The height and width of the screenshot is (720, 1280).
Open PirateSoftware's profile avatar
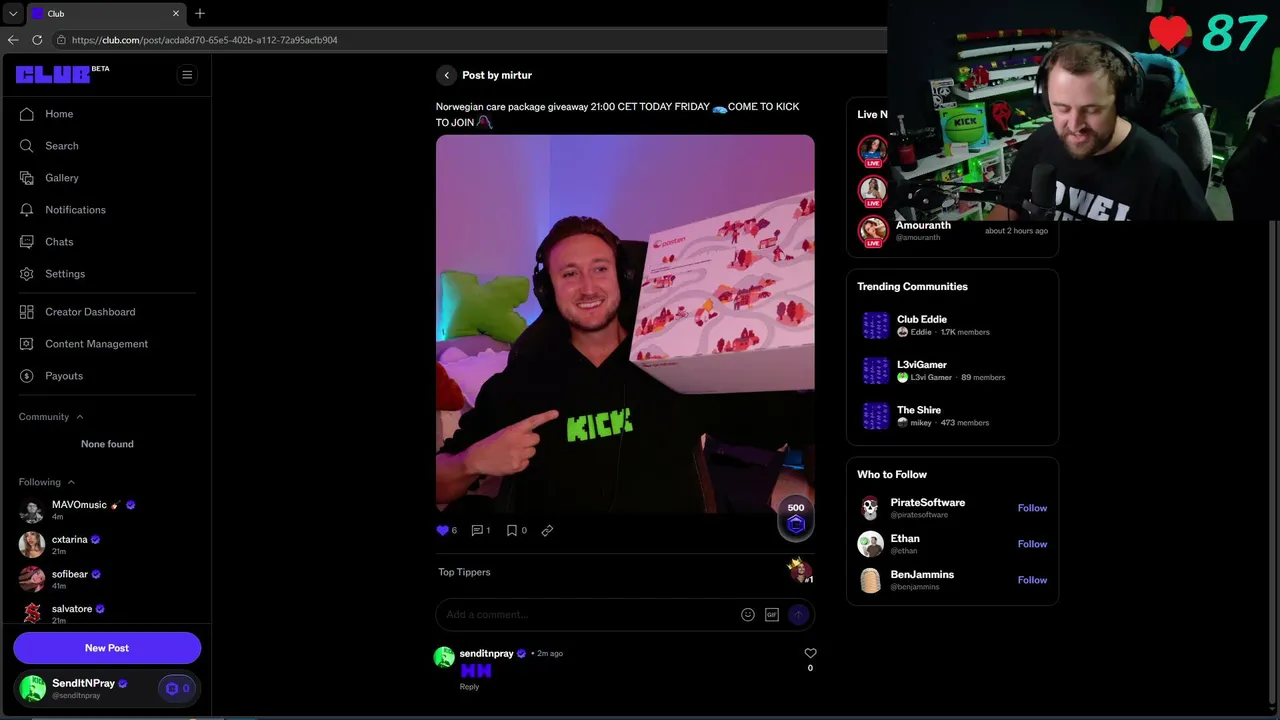click(870, 508)
